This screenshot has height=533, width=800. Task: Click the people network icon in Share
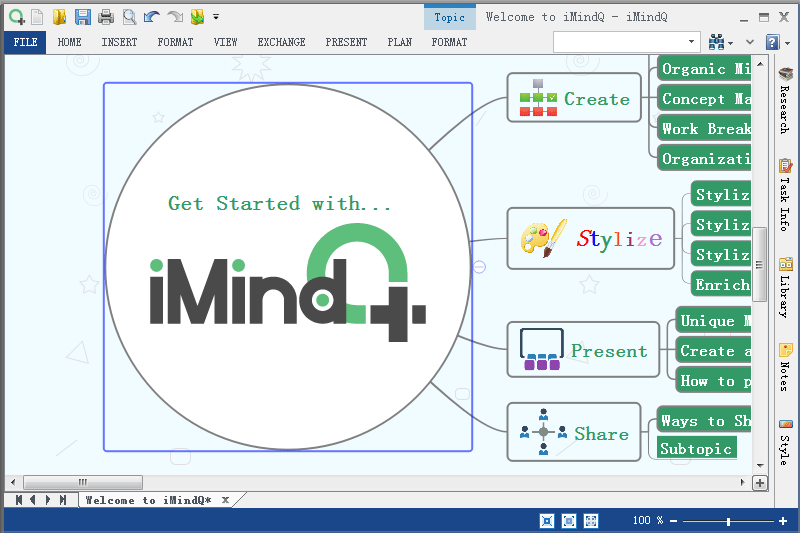(543, 432)
